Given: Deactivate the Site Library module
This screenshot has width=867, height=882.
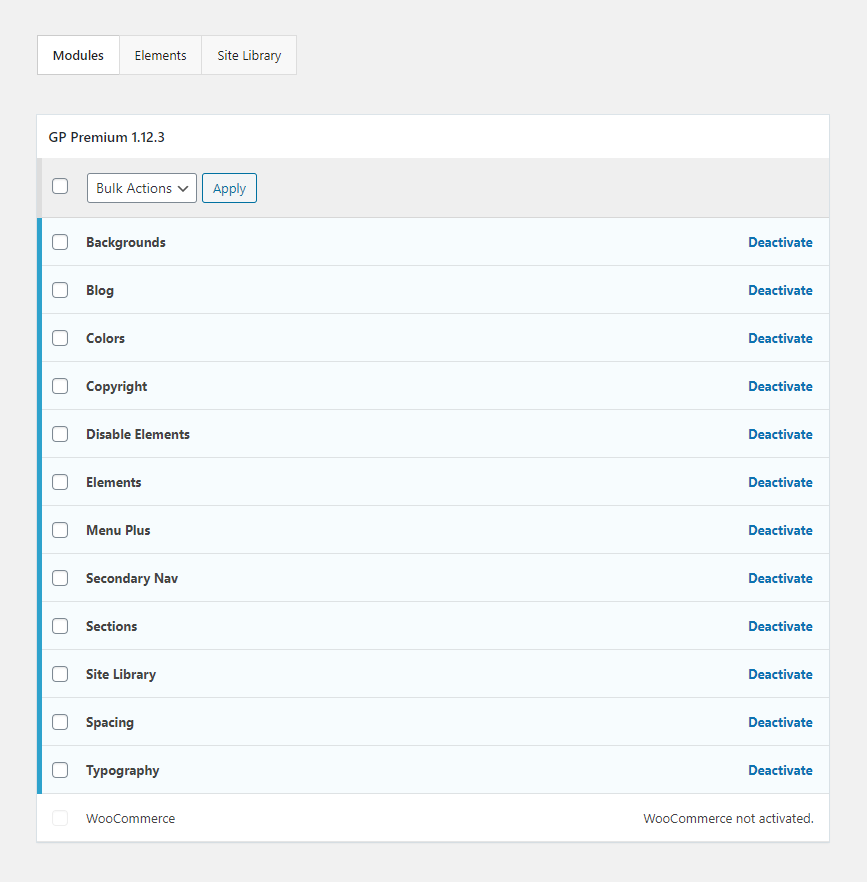Looking at the screenshot, I should coord(780,674).
